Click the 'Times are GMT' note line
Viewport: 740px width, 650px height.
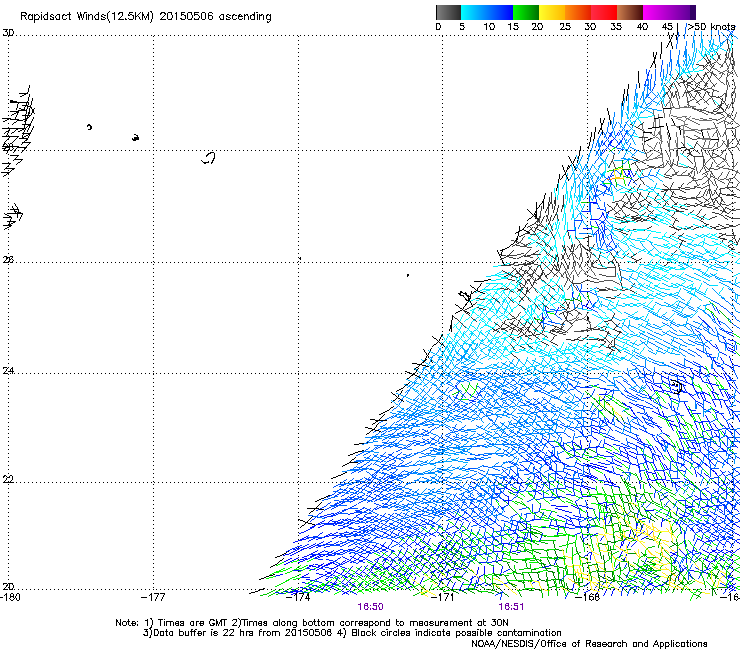(312, 623)
